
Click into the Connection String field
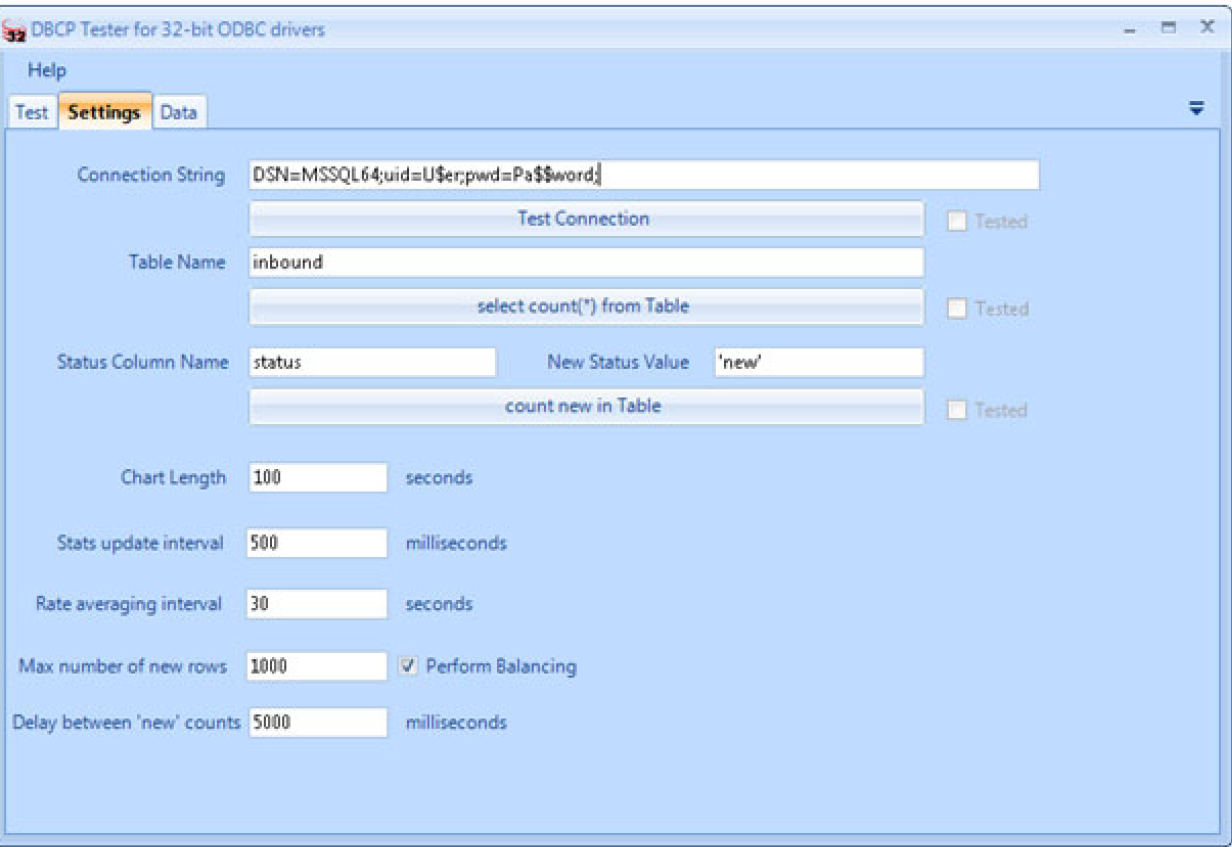[643, 175]
